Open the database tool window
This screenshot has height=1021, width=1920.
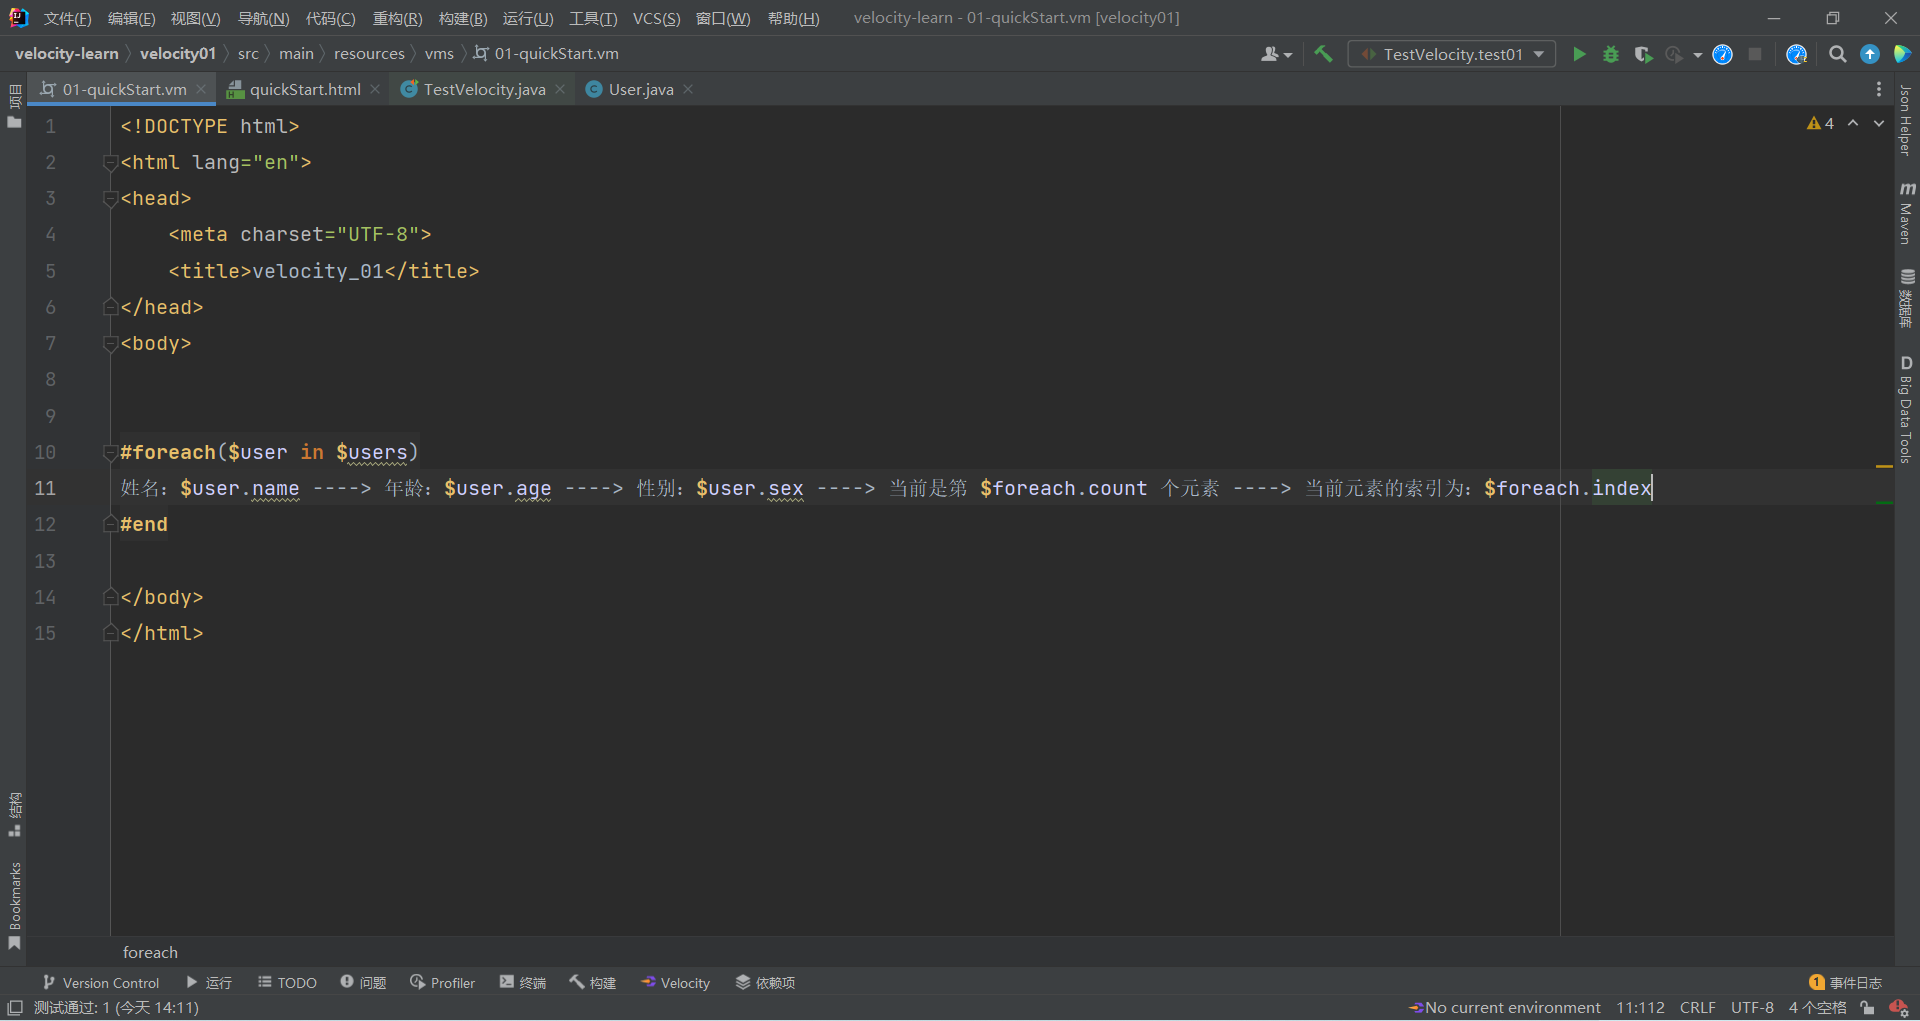(1906, 298)
